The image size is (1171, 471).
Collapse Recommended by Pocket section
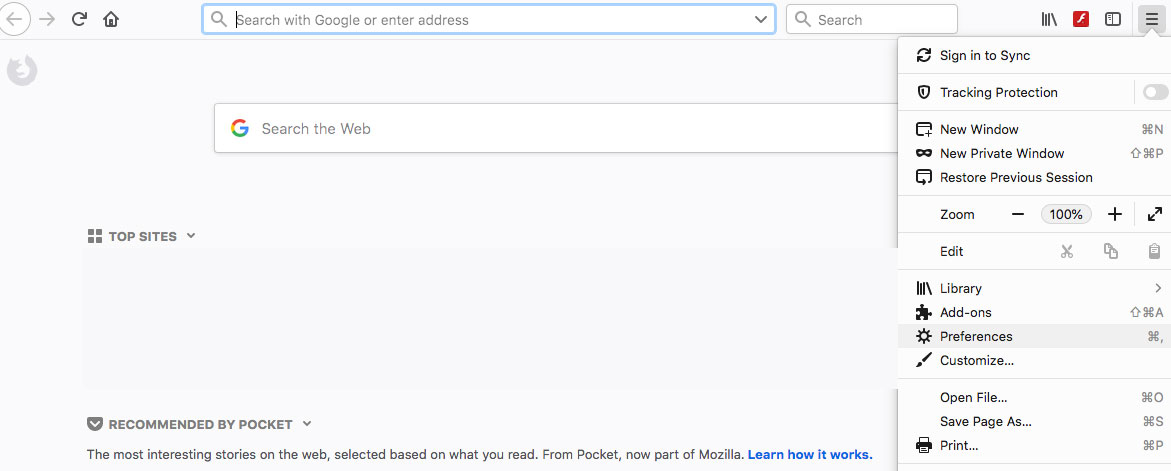[307, 424]
